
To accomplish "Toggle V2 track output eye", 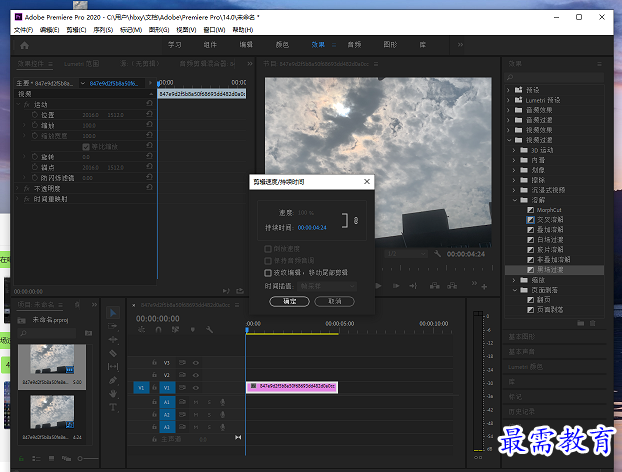I will click(x=196, y=375).
